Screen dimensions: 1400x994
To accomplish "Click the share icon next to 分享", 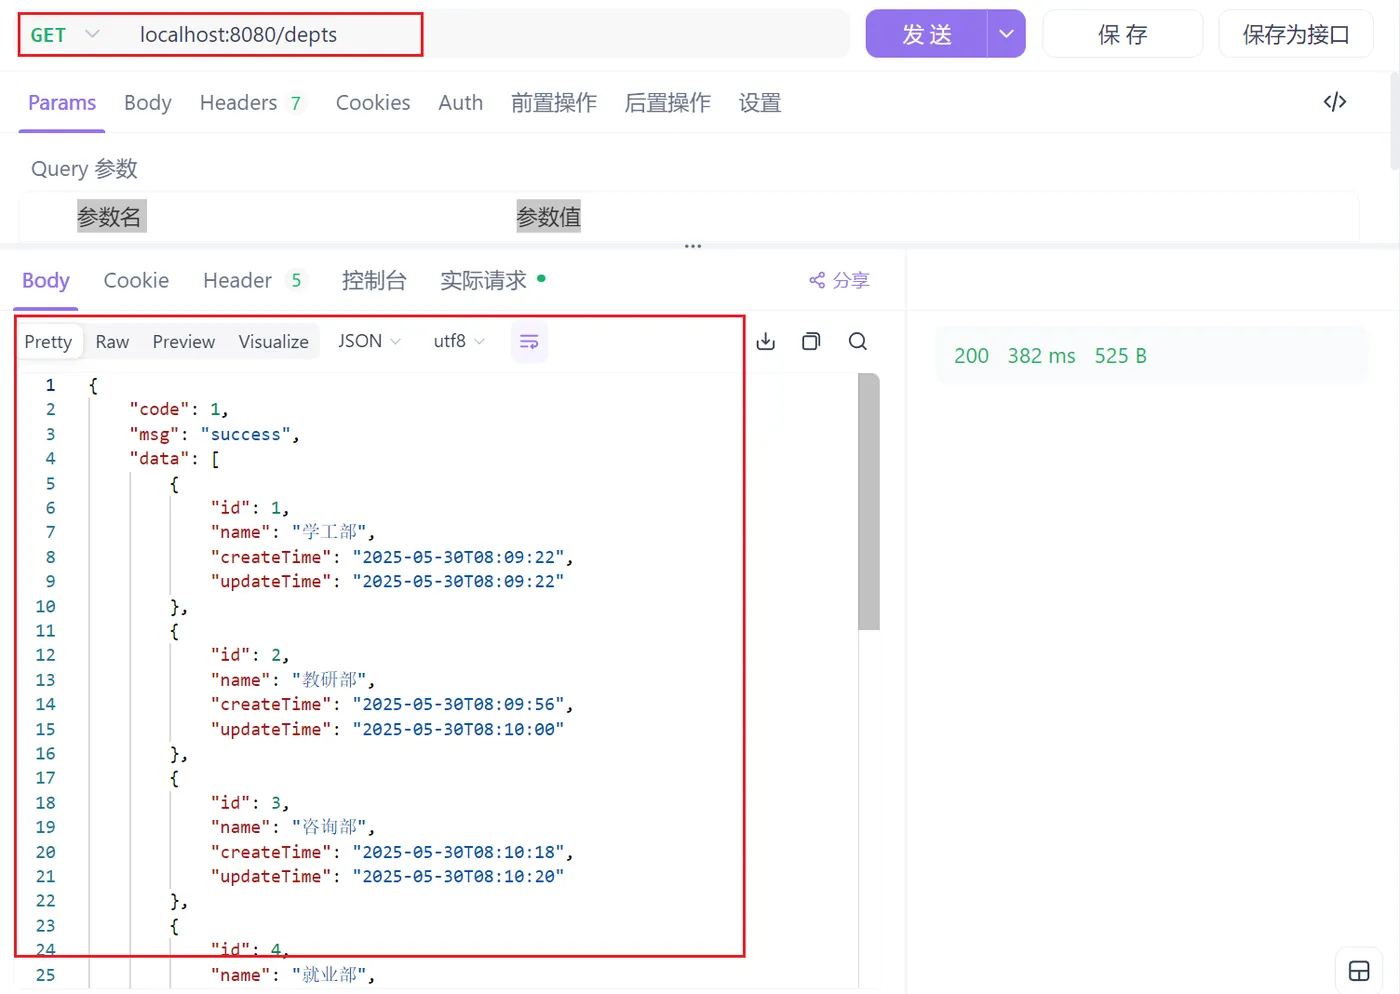I will [x=817, y=280].
